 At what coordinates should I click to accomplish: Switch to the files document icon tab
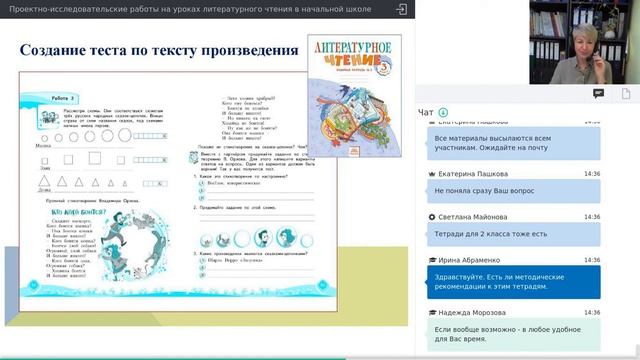point(626,93)
